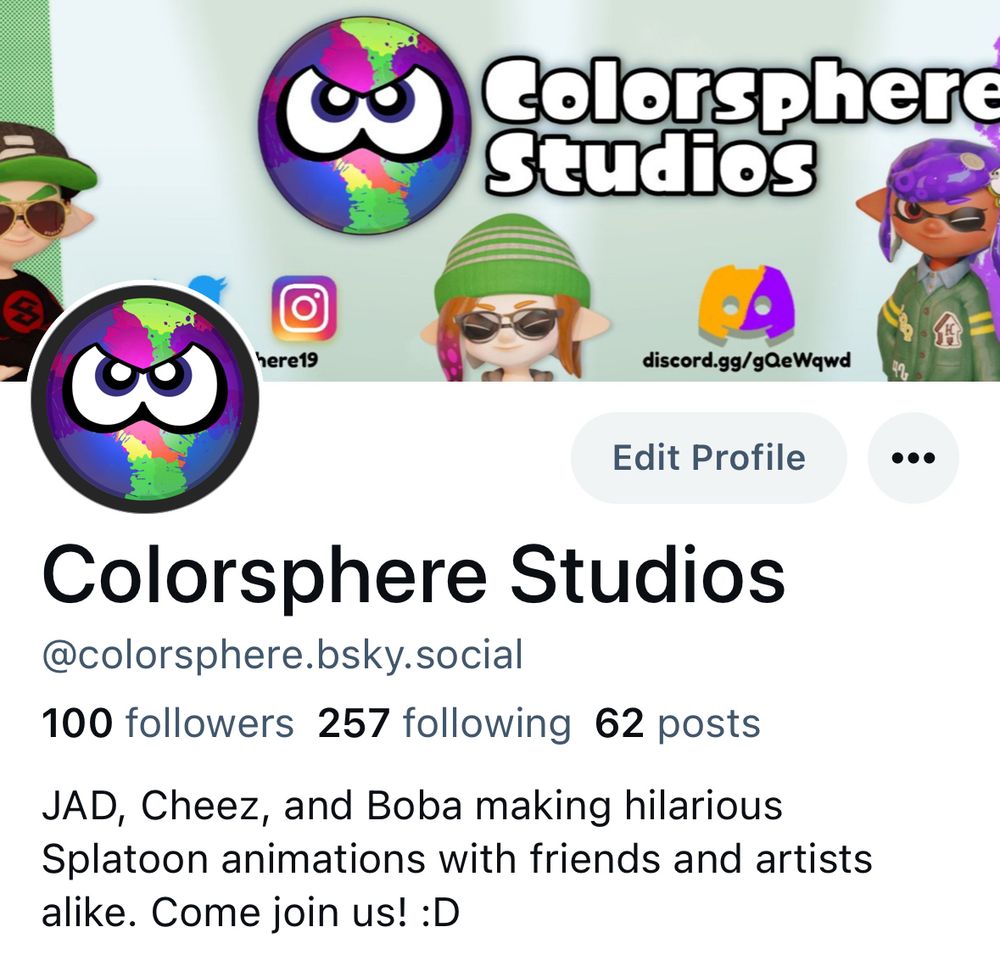The image size is (1000, 977).
Task: Click the profile bio description text
Action: [457, 858]
